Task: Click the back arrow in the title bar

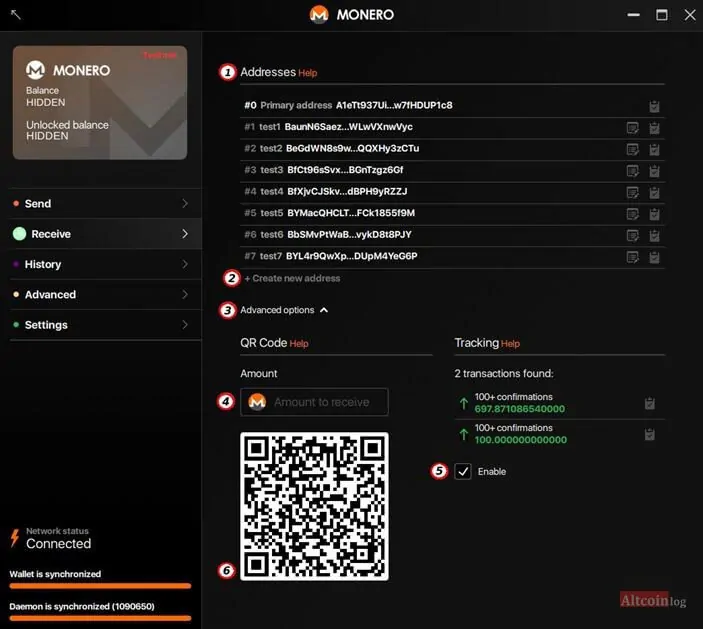Action: pyautogui.click(x=16, y=14)
